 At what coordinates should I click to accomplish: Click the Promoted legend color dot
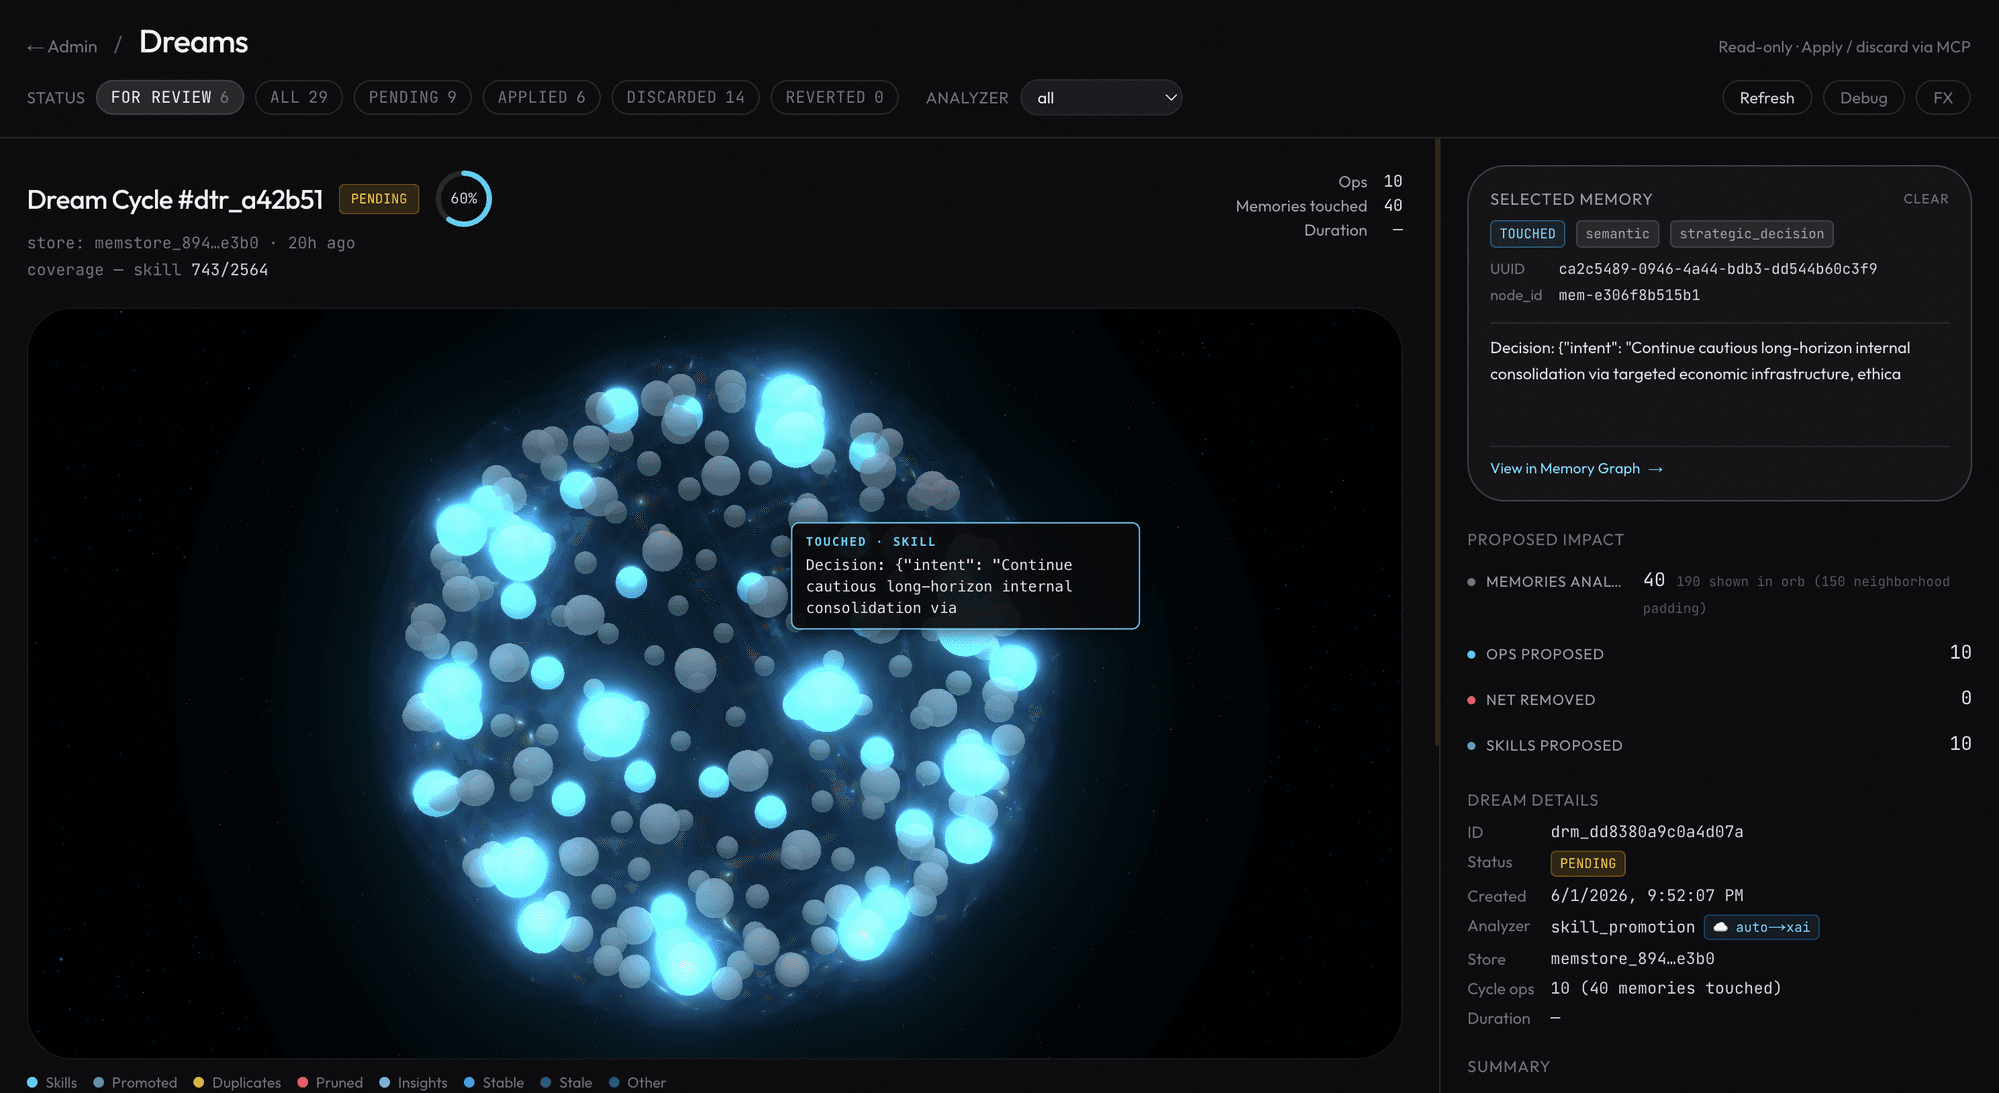click(x=99, y=1082)
